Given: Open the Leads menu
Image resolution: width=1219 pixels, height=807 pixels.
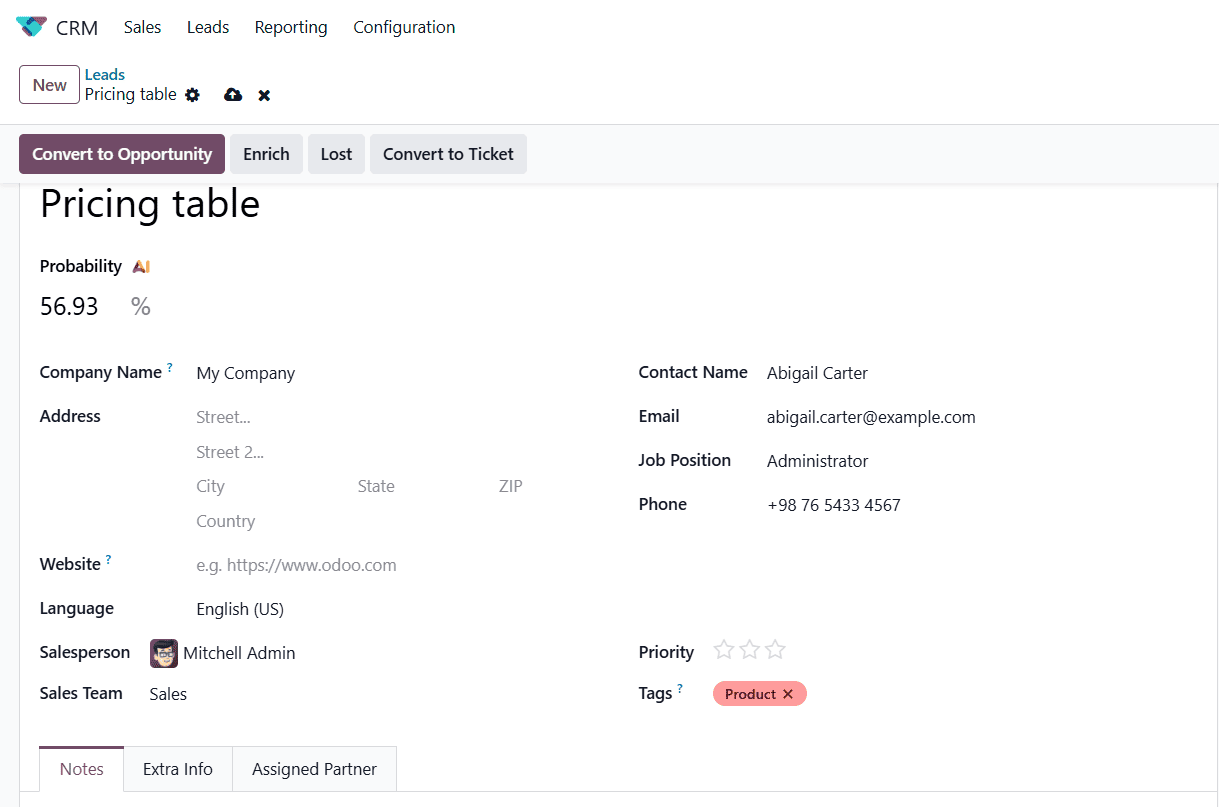Looking at the screenshot, I should pyautogui.click(x=208, y=27).
